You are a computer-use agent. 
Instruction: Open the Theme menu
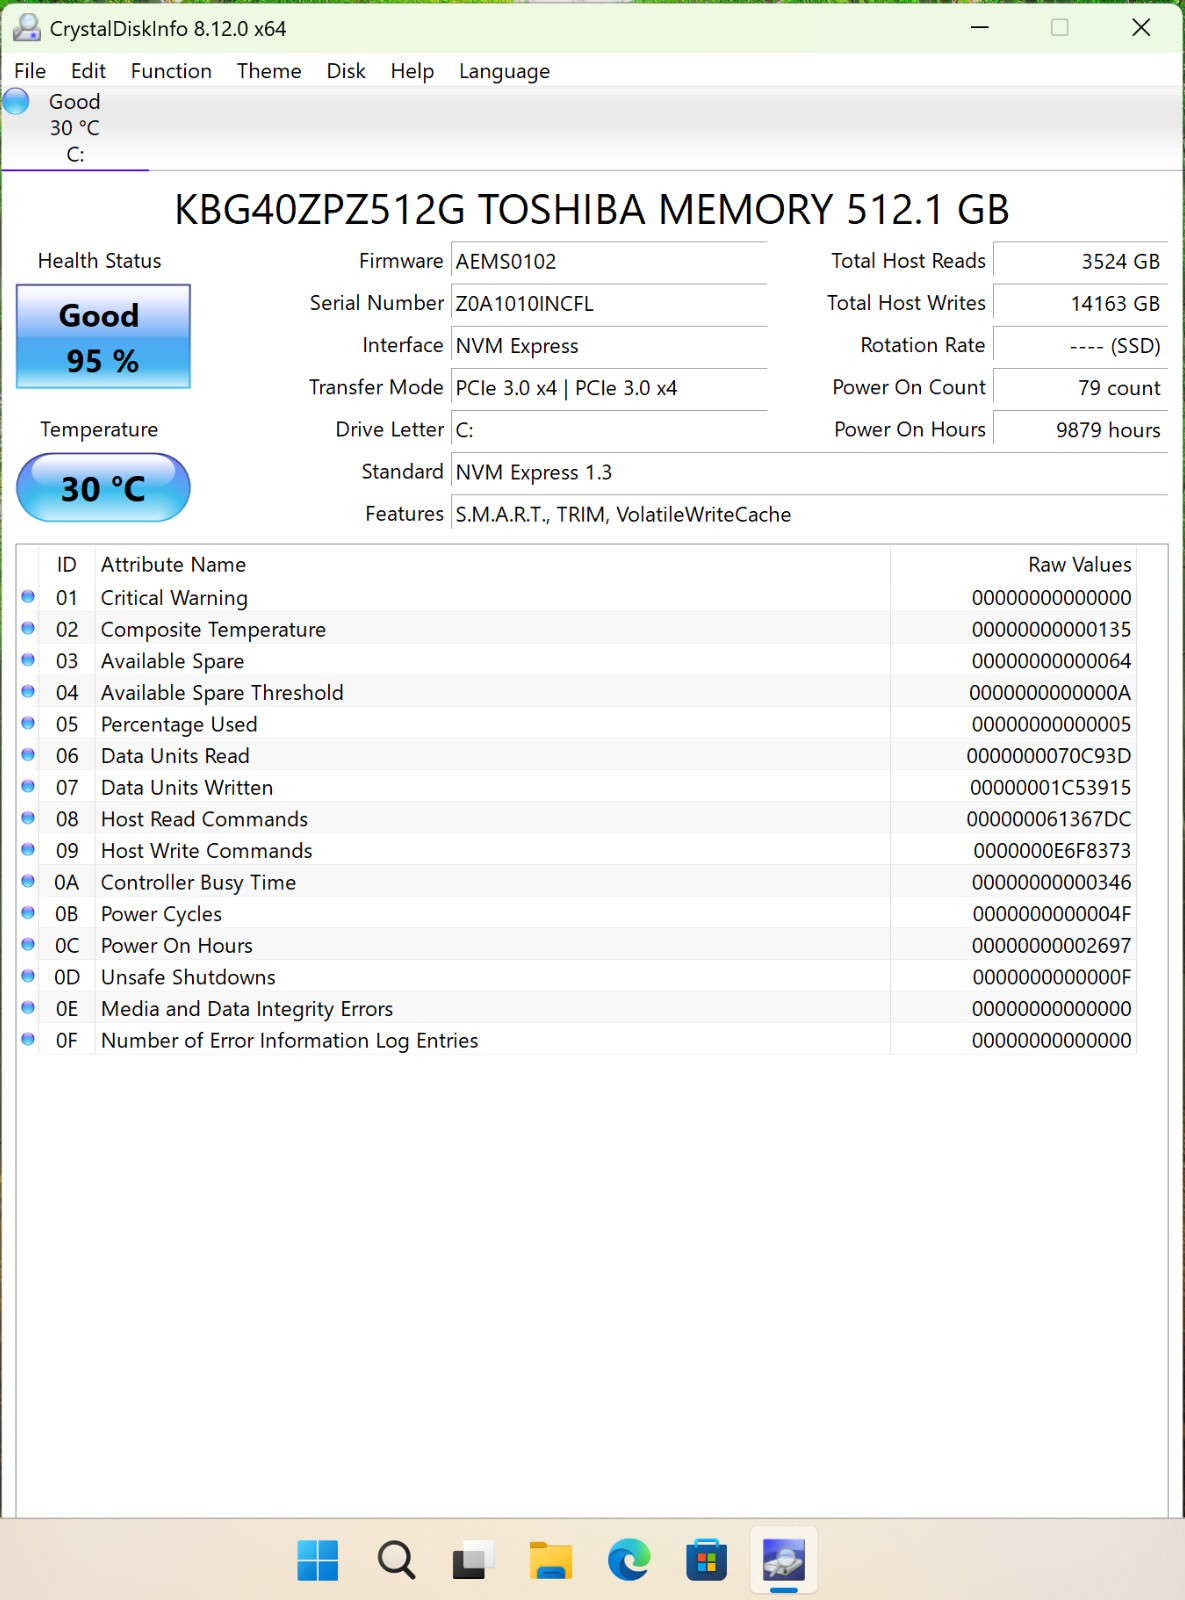269,71
